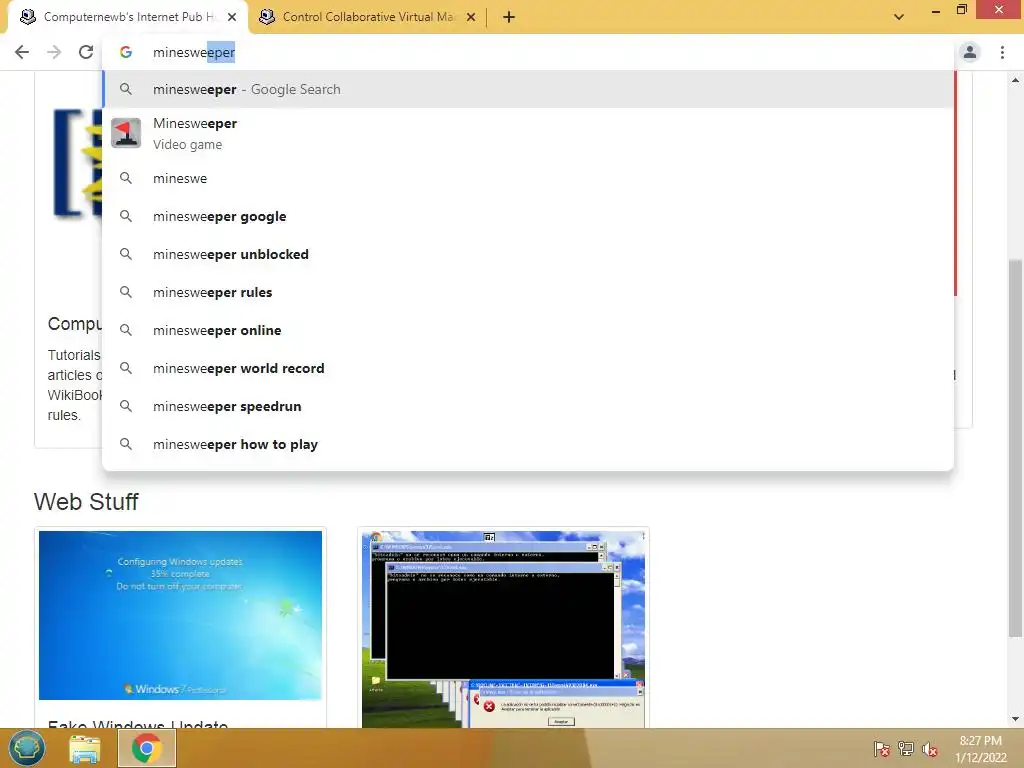Choose the 'mineswe' suggestion
The height and width of the screenshot is (768, 1024).
(528, 178)
